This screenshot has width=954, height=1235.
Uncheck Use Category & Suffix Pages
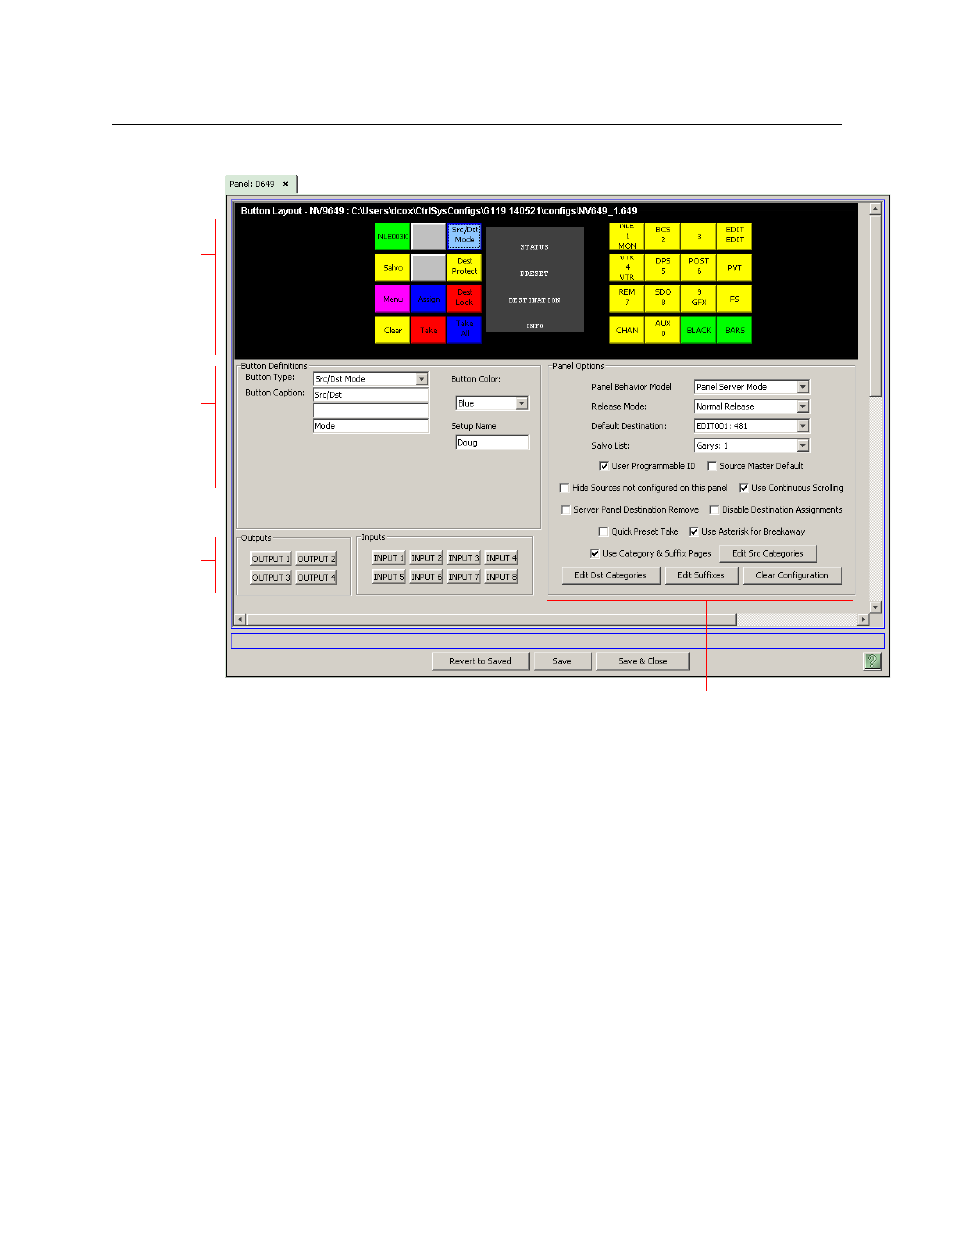[594, 554]
